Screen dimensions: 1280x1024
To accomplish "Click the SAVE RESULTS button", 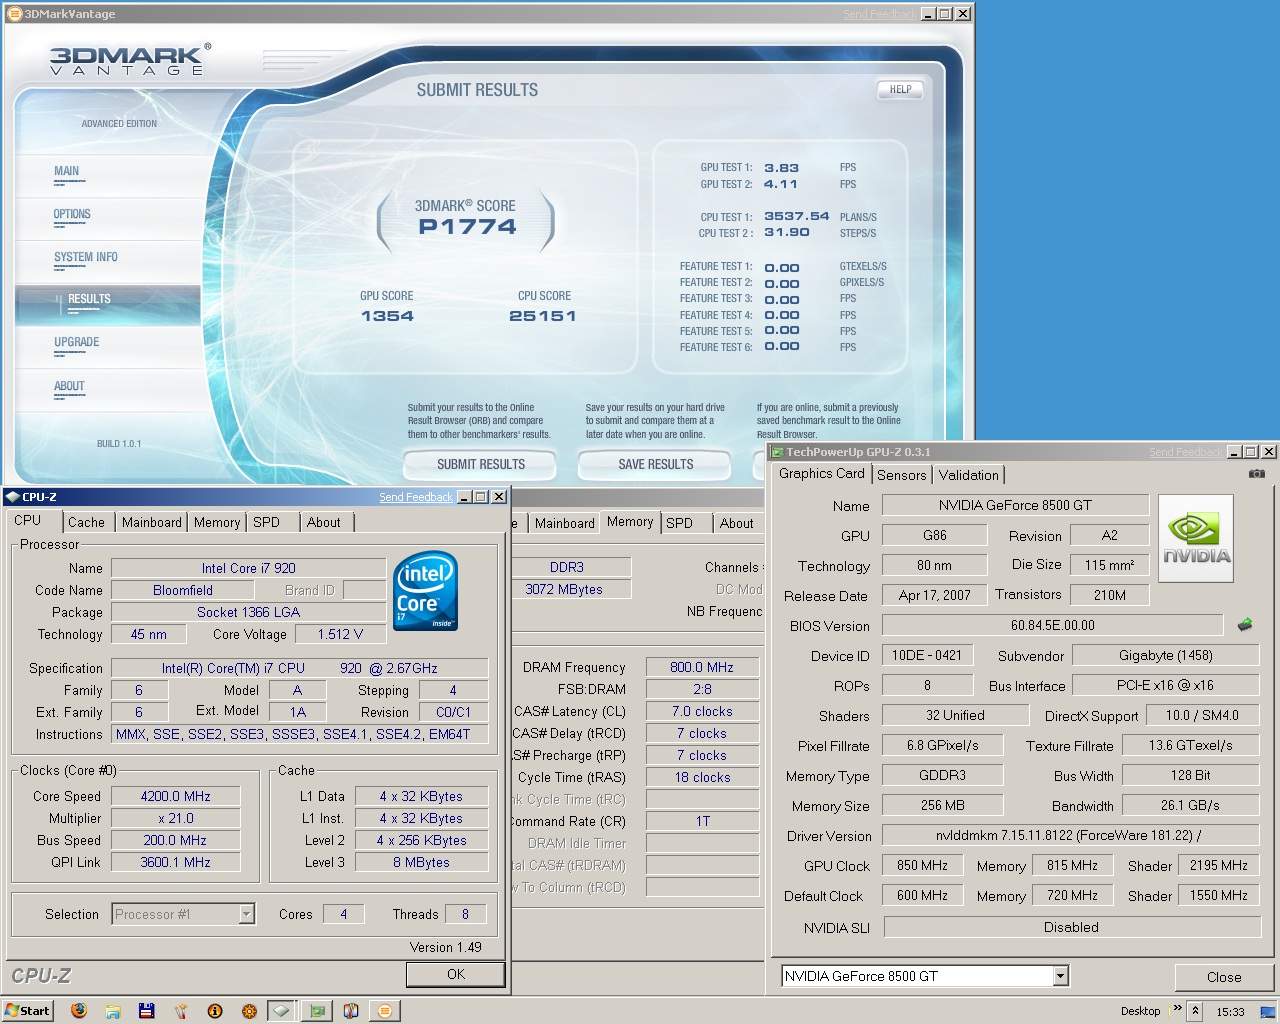I will point(656,464).
